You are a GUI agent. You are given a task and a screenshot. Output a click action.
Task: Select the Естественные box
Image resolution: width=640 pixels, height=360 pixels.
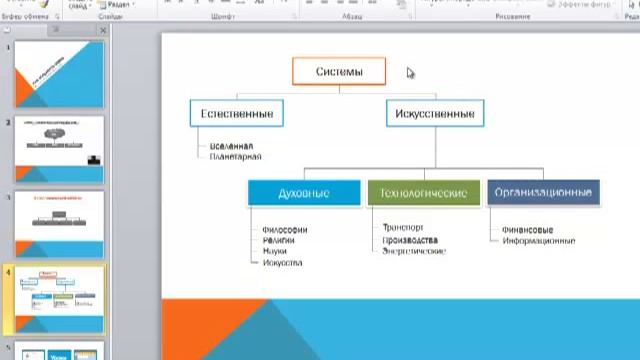click(237, 113)
